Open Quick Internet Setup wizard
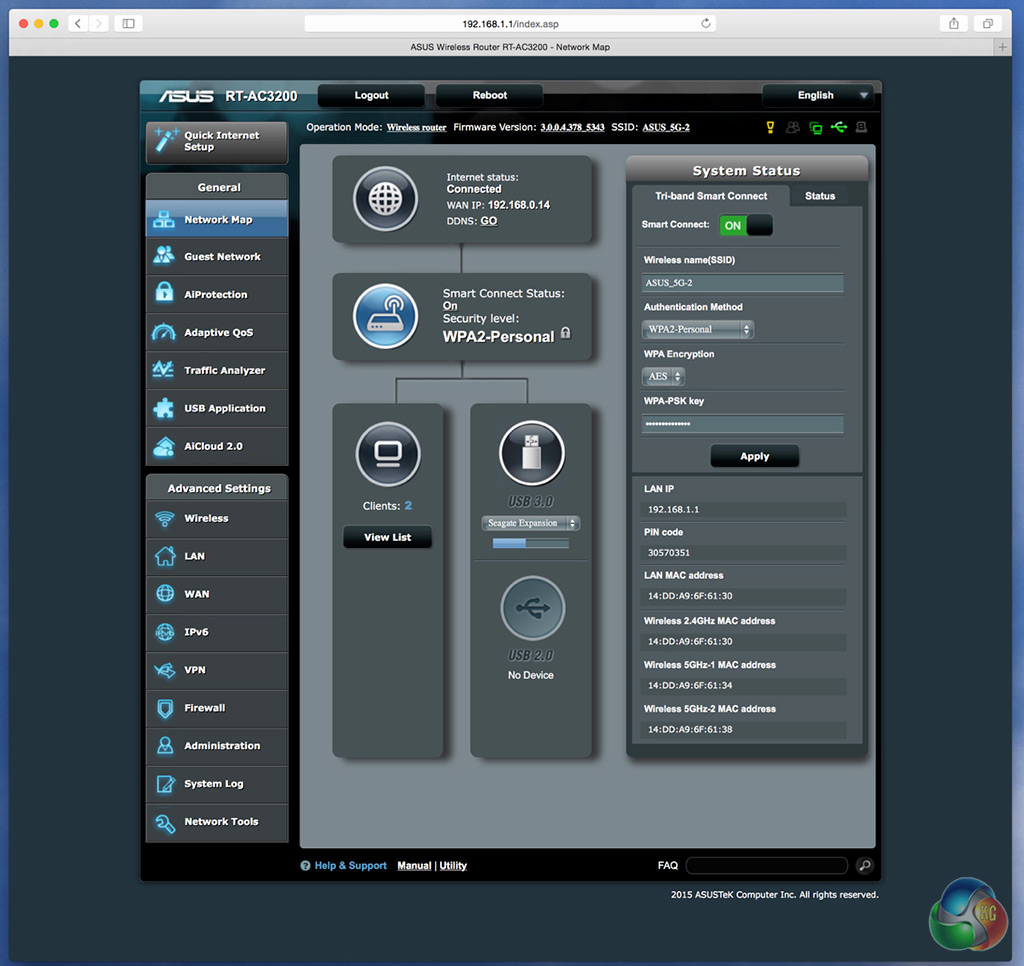 point(217,141)
